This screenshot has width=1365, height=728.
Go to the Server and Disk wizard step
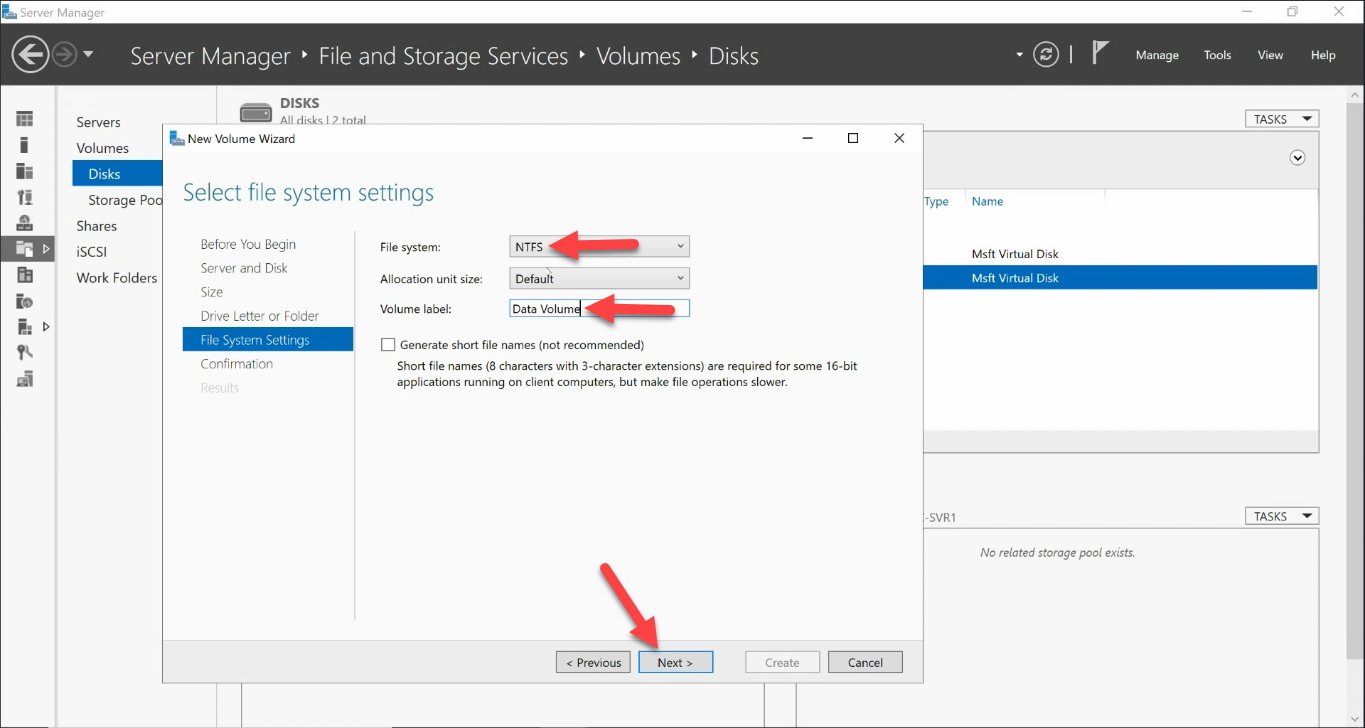click(244, 268)
